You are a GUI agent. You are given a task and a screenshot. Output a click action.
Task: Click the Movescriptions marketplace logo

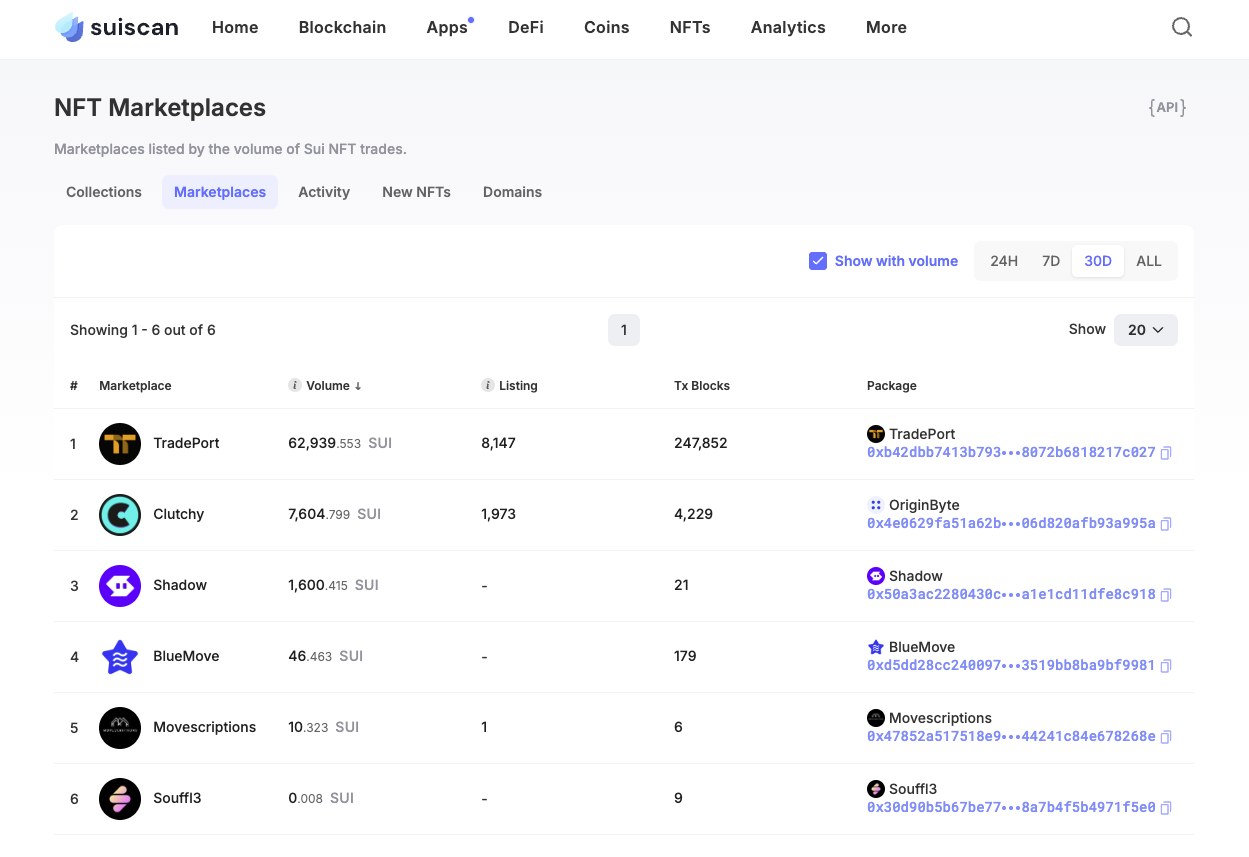tap(120, 728)
